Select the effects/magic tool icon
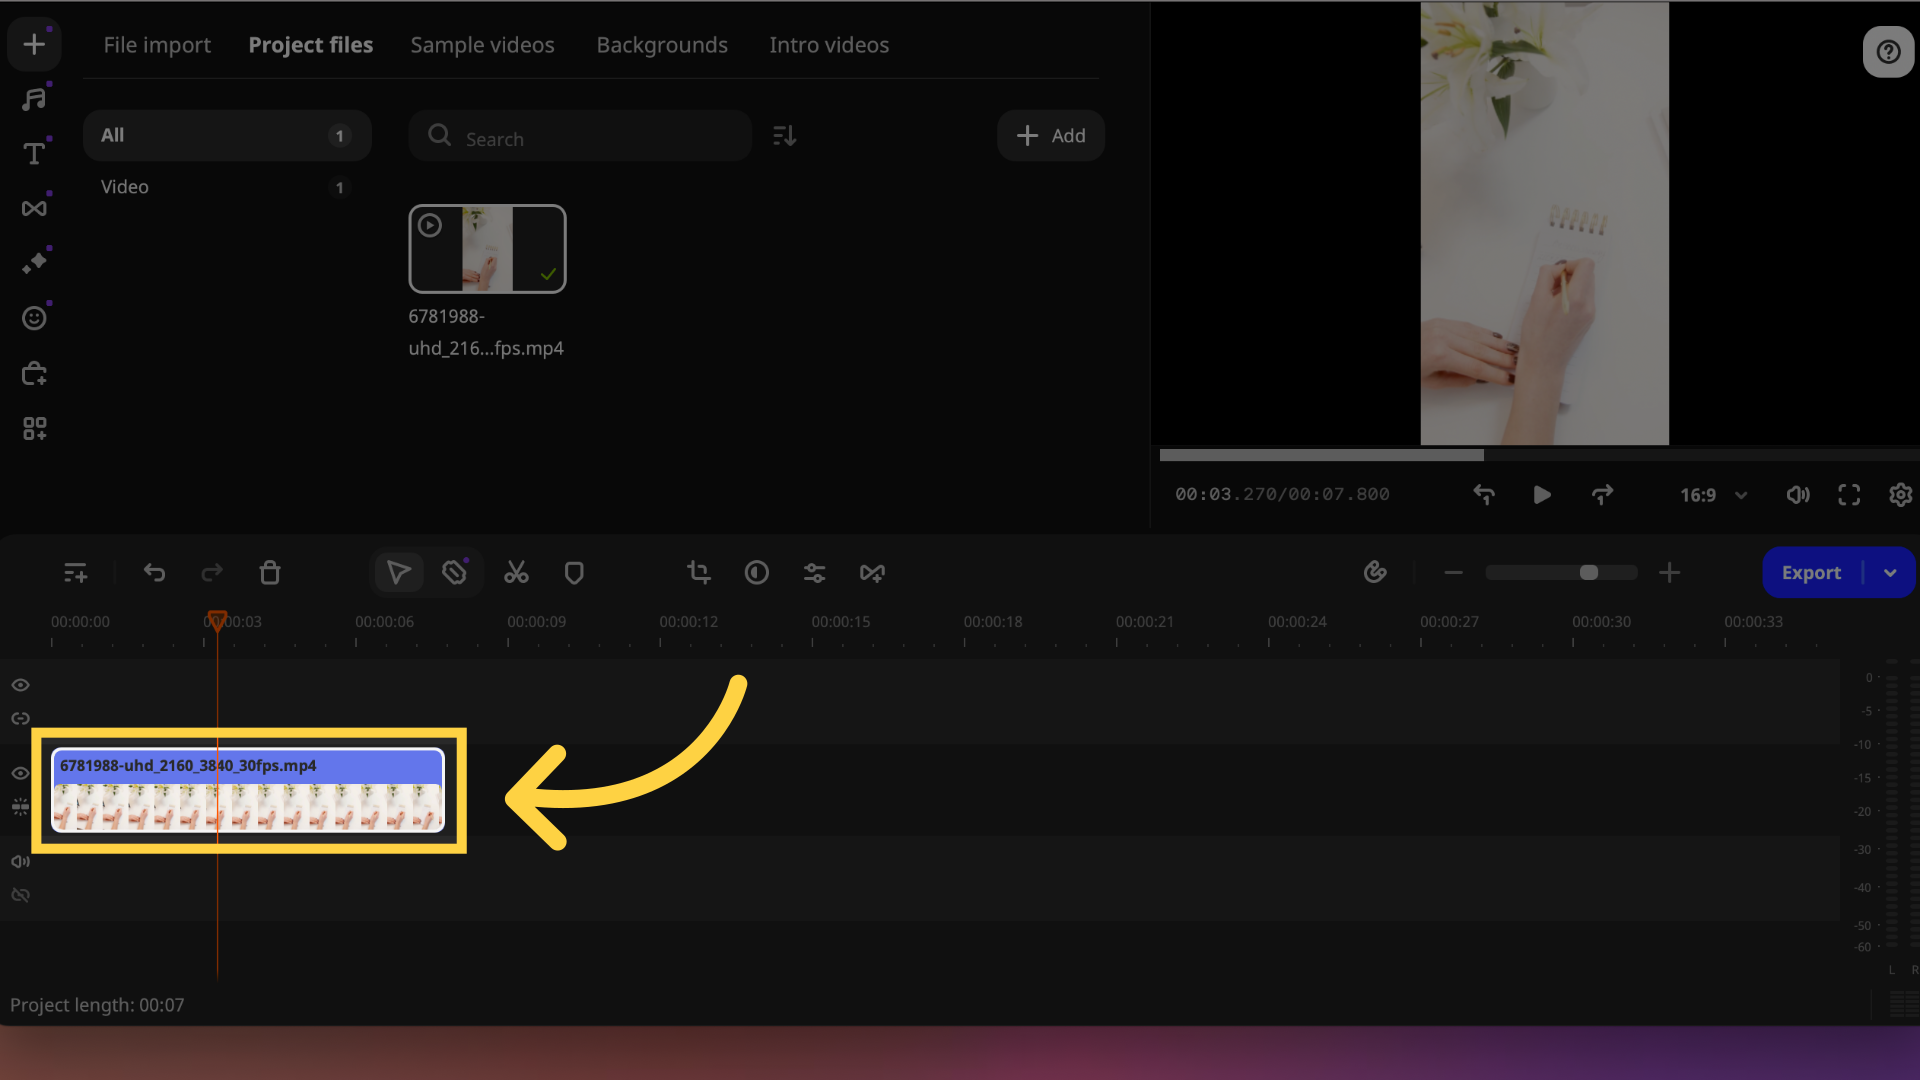Screen dimensions: 1920x1080 click(36, 262)
